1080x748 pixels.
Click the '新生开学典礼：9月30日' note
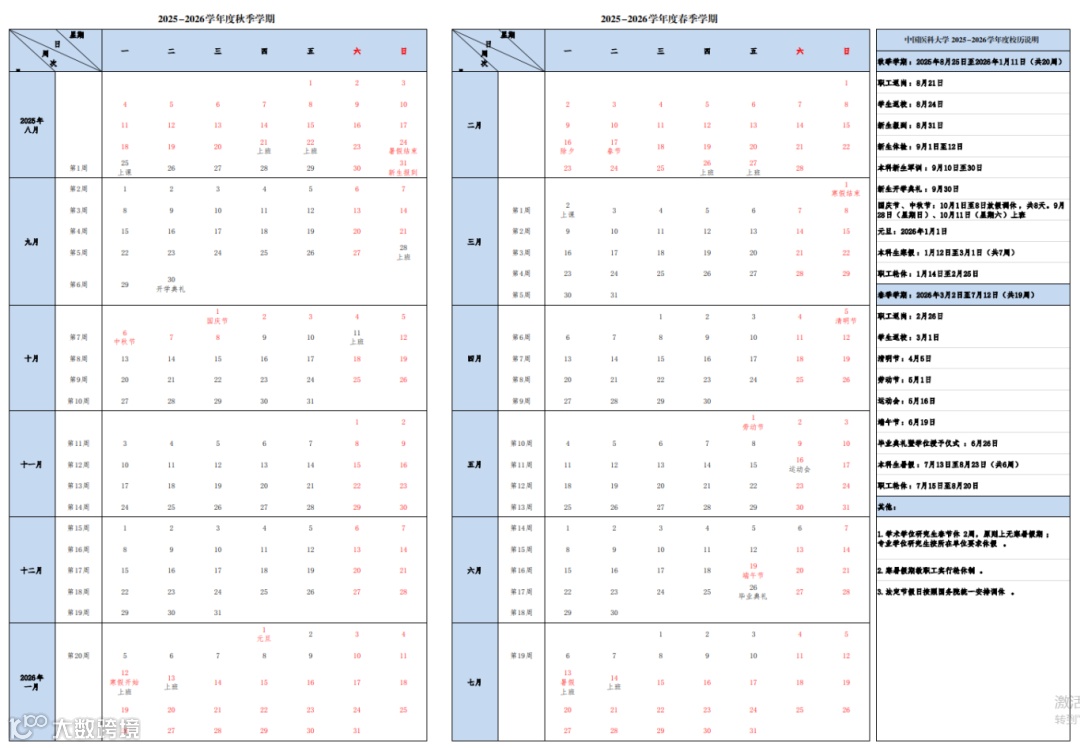(917, 189)
